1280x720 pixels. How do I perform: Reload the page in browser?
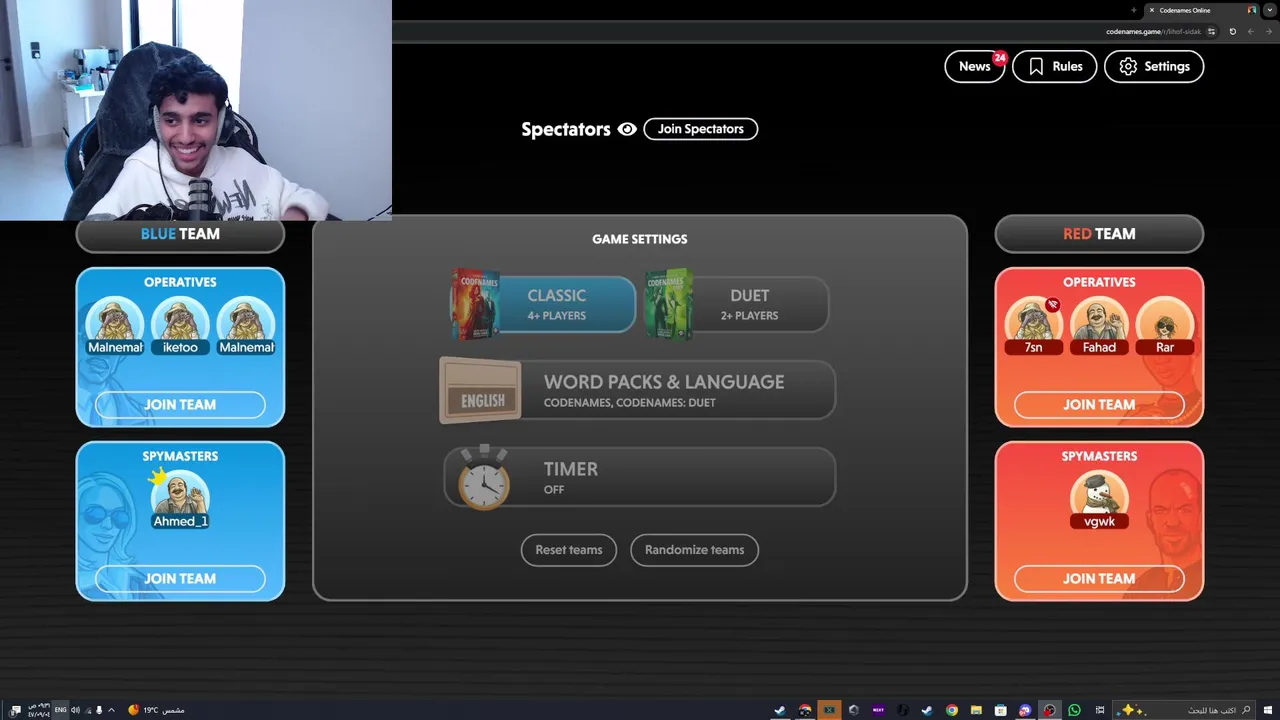coord(1232,31)
